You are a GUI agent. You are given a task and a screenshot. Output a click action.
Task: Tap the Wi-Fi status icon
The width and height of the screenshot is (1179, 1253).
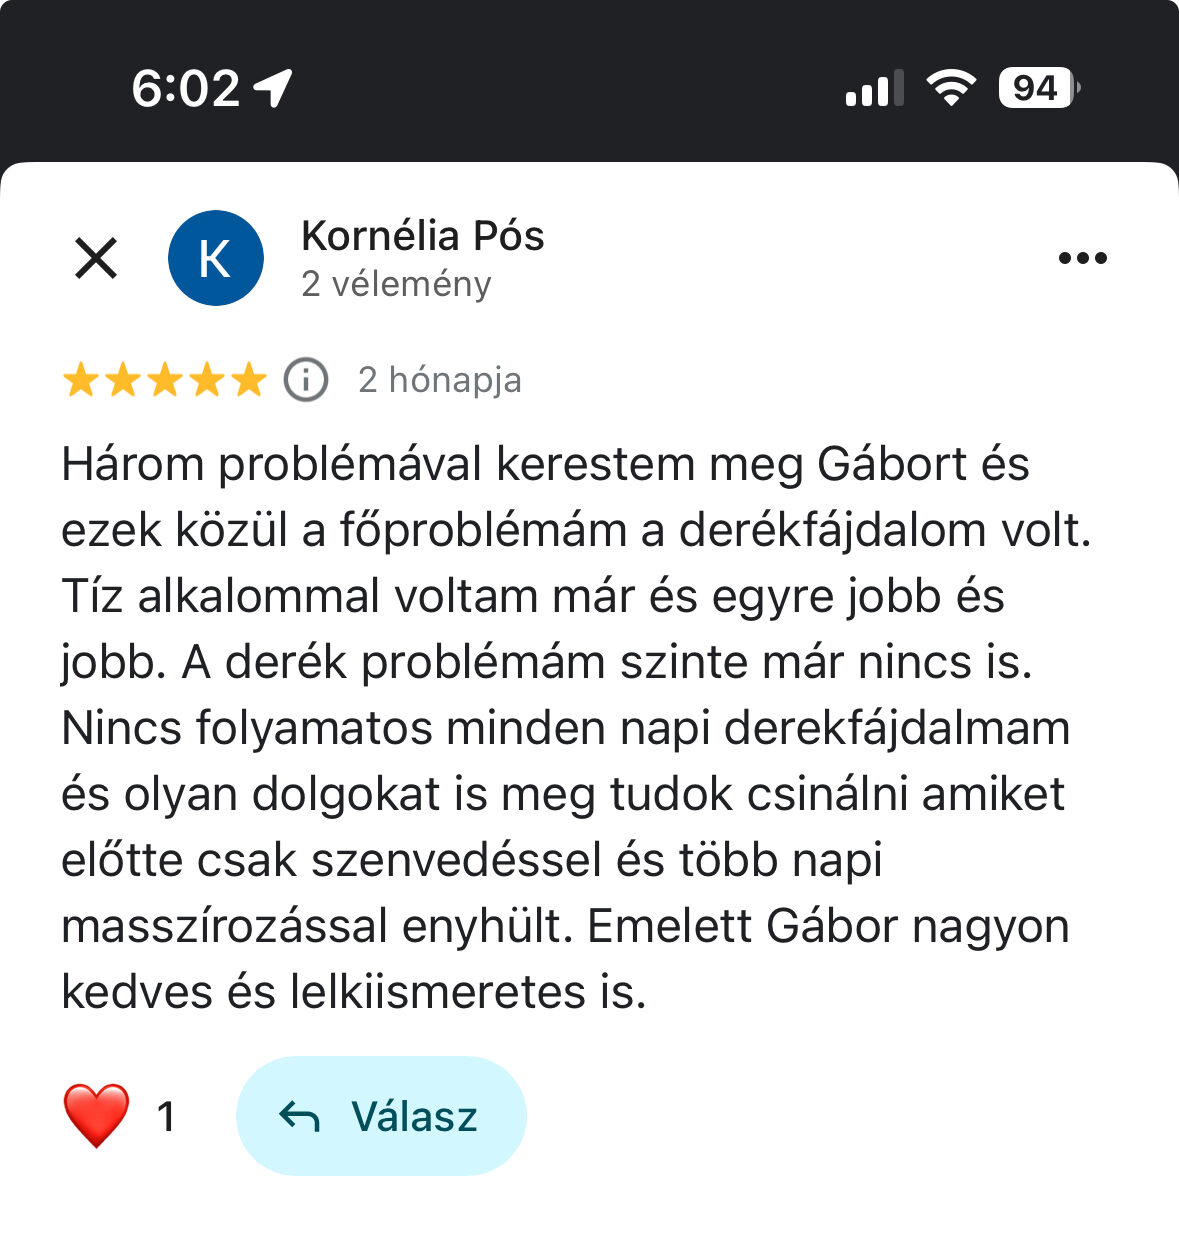(951, 88)
